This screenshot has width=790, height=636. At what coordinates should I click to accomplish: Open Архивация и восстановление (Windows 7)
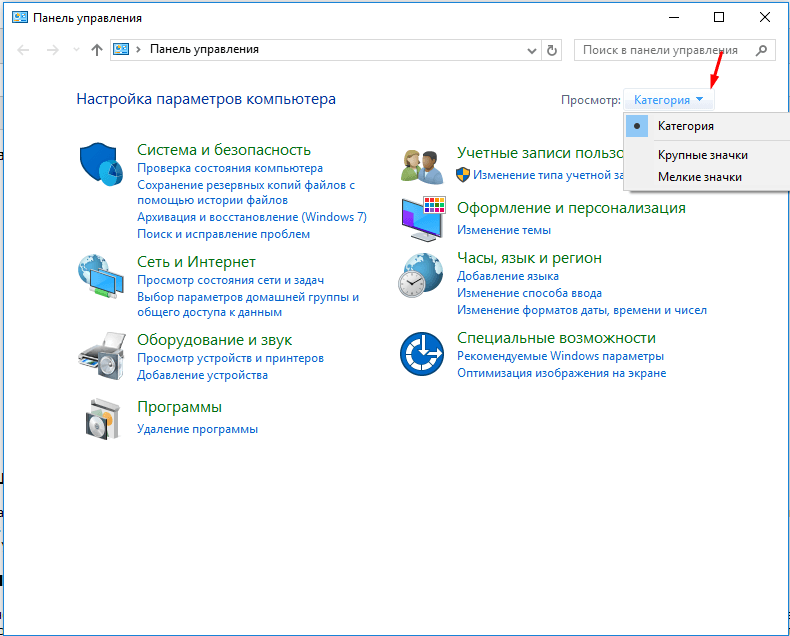pyautogui.click(x=252, y=217)
